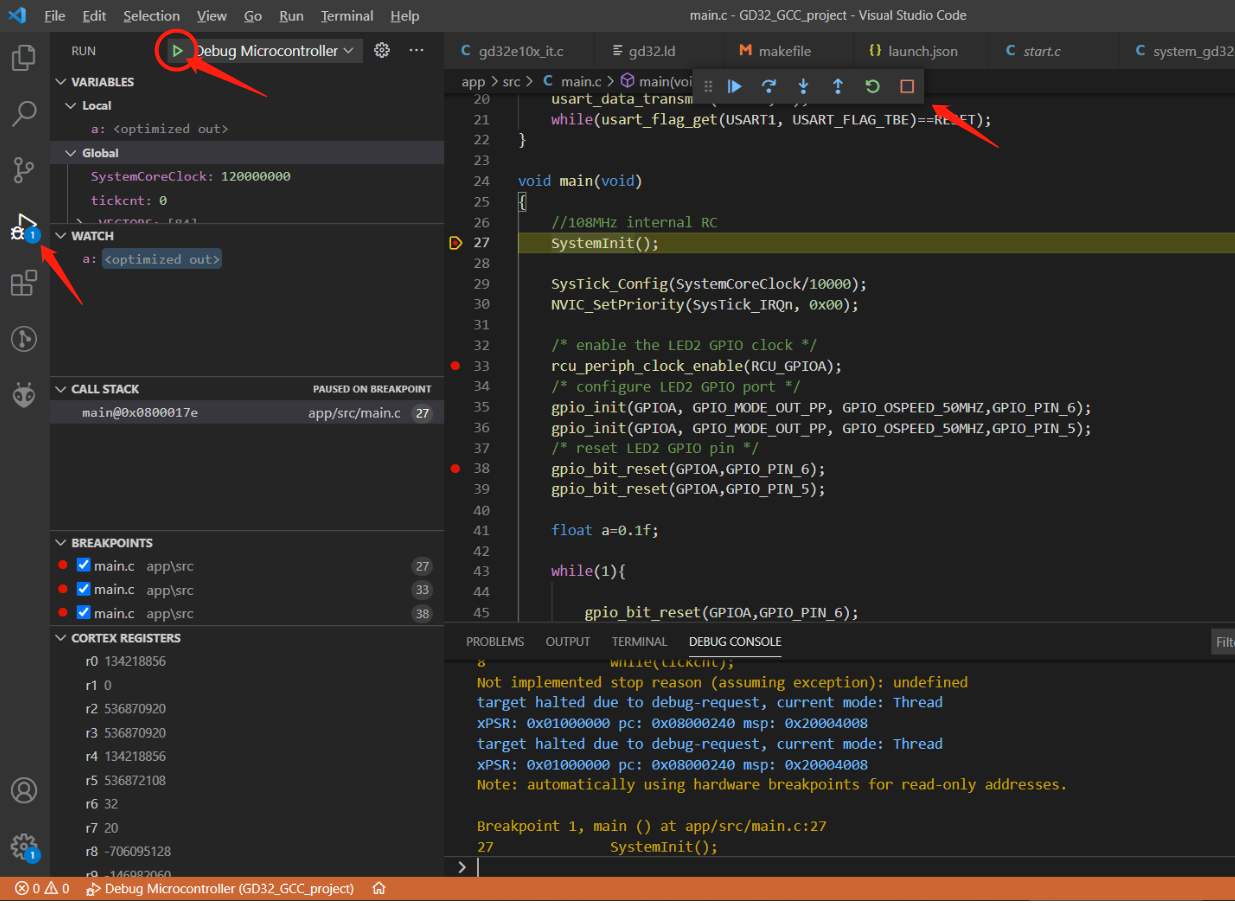Viewport: 1235px width, 903px height.
Task: Open the Extensions view in activity bar
Action: coord(24,284)
